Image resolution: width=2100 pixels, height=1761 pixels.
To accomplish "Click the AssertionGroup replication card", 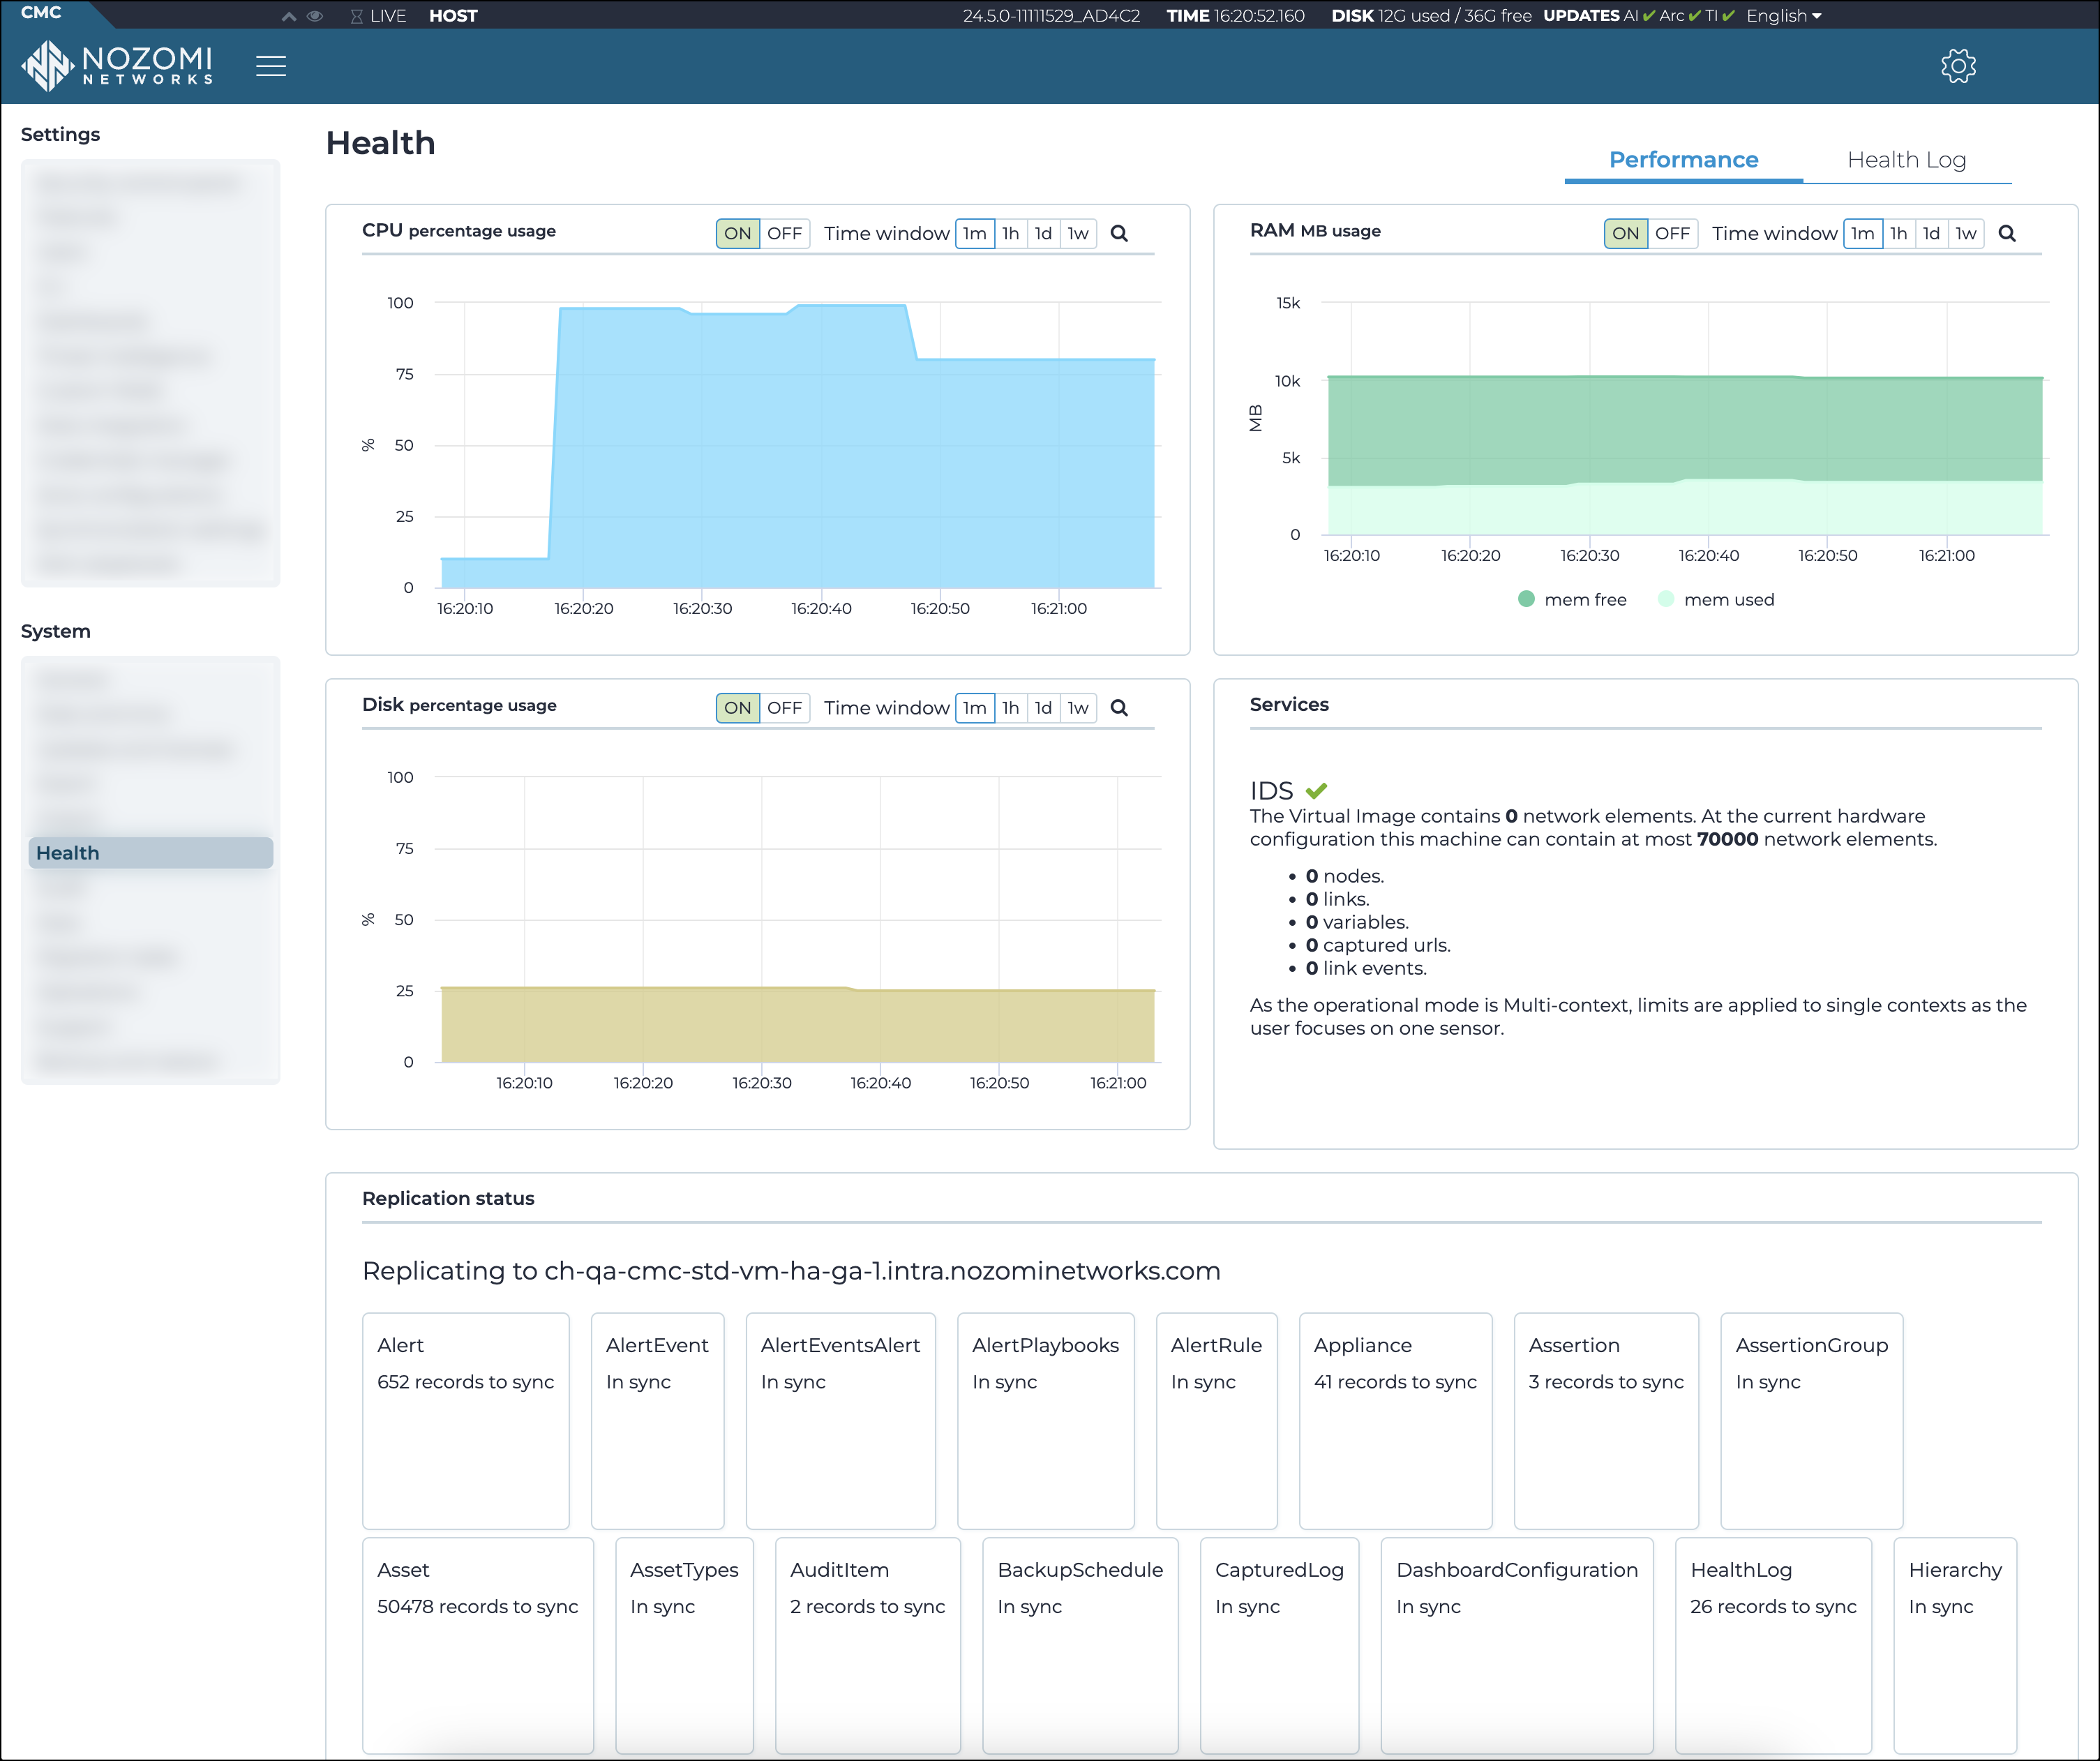I will click(1812, 1421).
